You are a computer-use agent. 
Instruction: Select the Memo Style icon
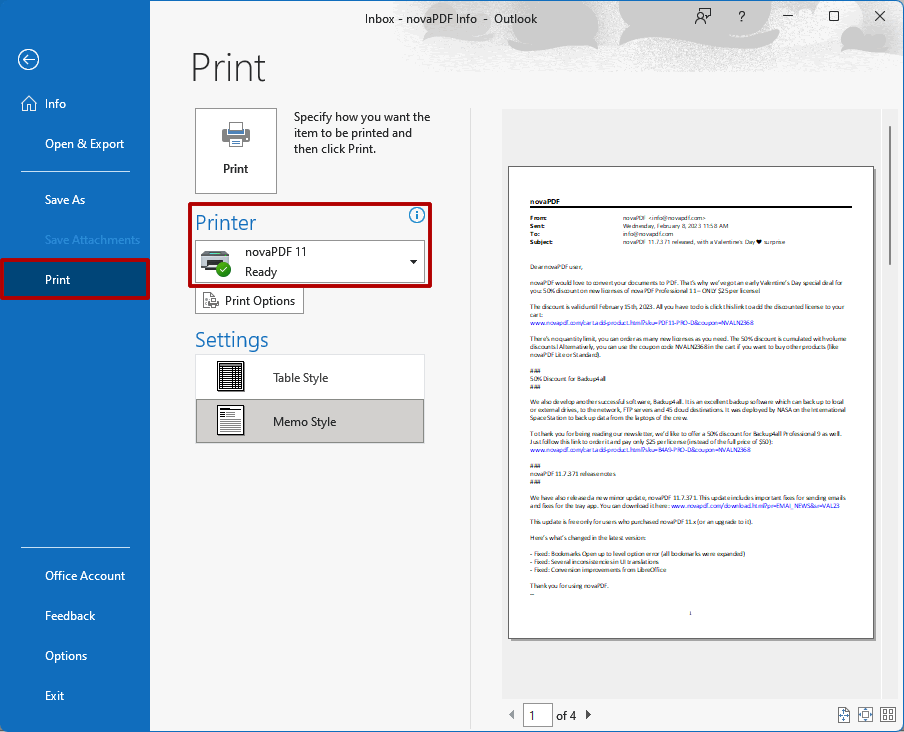231,421
